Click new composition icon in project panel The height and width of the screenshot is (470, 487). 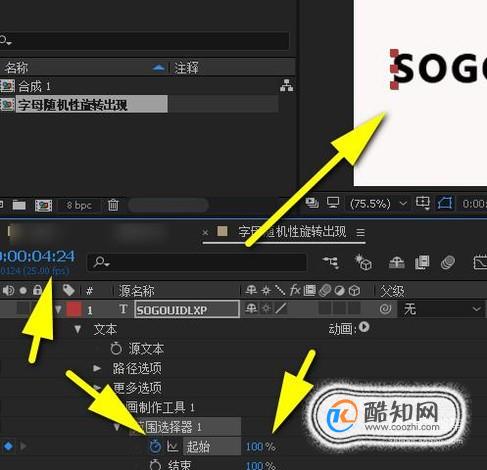coord(44,205)
